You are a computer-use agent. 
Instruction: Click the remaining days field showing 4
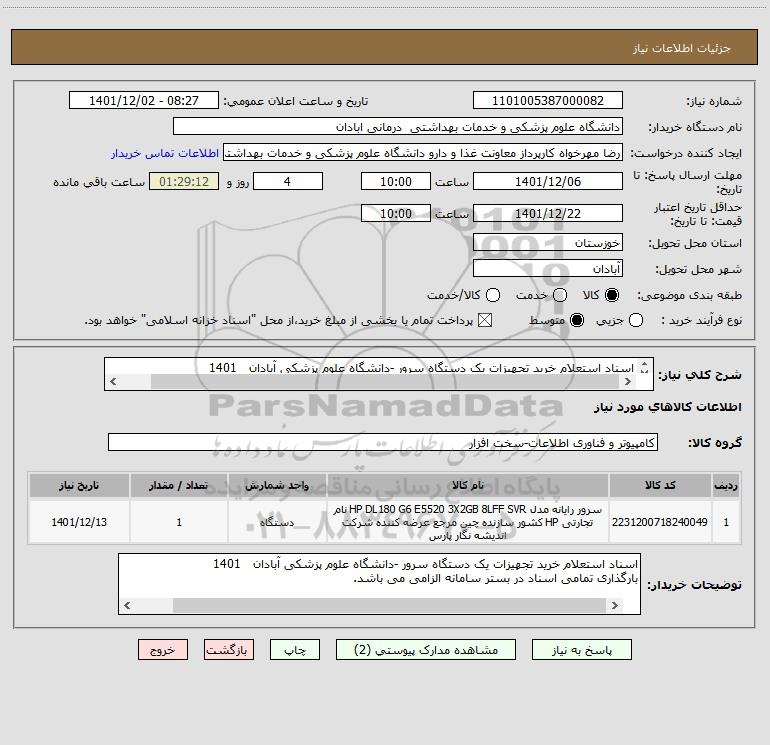(x=288, y=181)
